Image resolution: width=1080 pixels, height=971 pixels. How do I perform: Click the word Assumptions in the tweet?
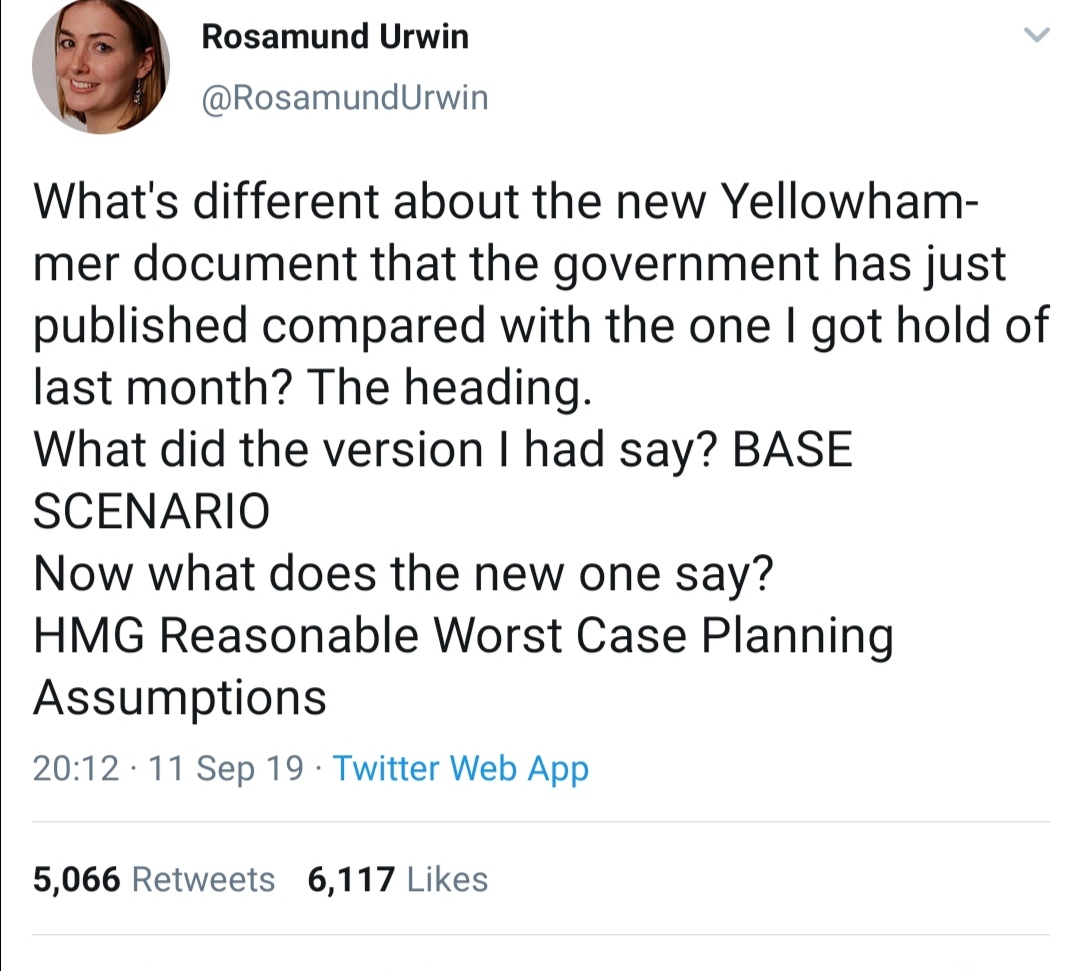point(180,698)
